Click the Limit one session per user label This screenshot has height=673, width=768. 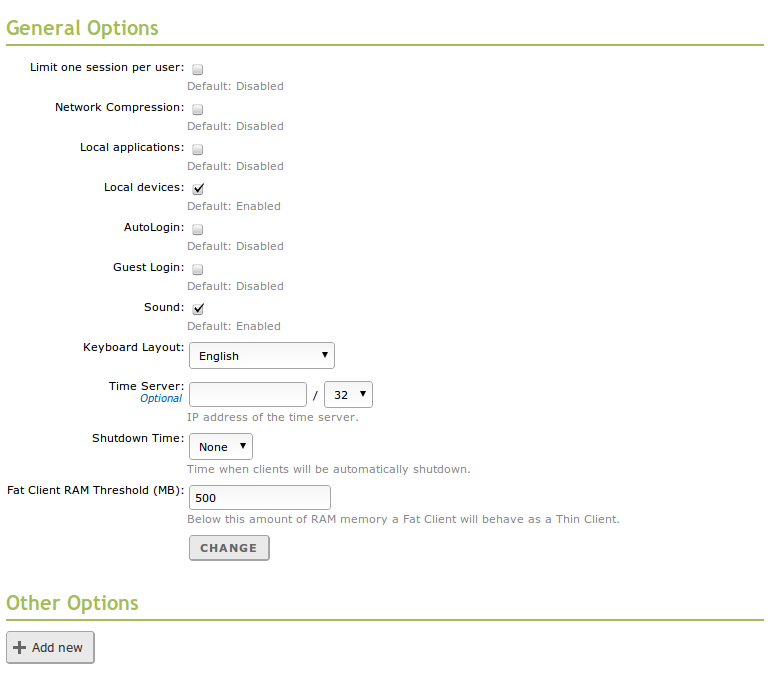107,67
